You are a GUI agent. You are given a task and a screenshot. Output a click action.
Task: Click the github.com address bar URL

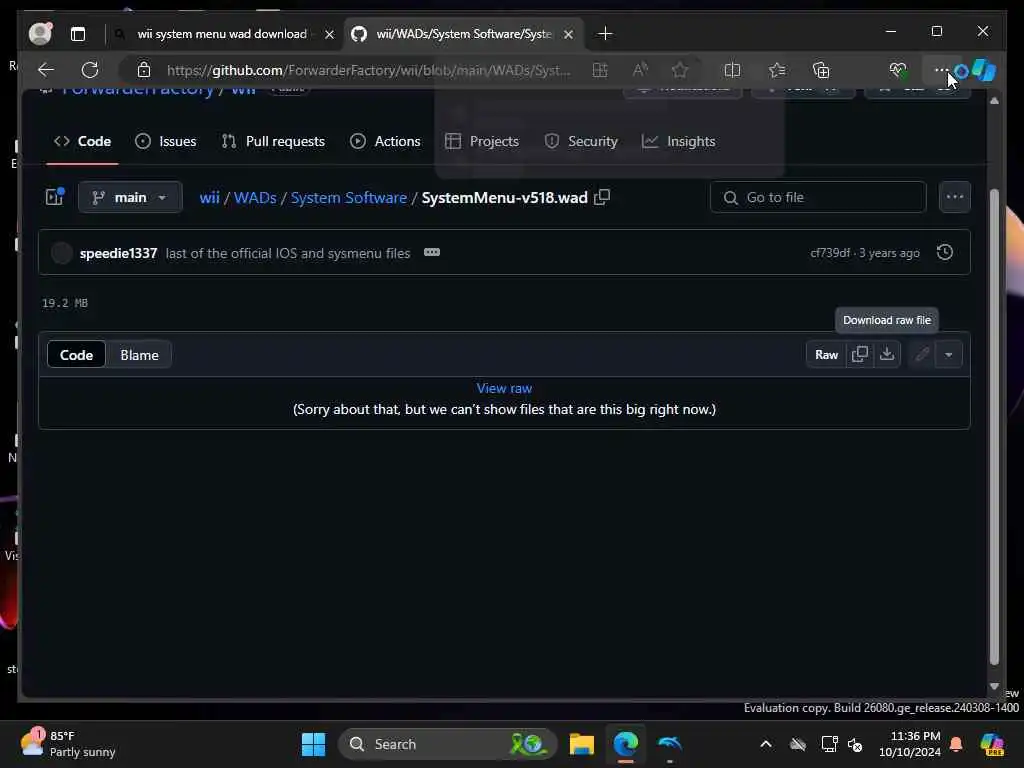click(368, 70)
